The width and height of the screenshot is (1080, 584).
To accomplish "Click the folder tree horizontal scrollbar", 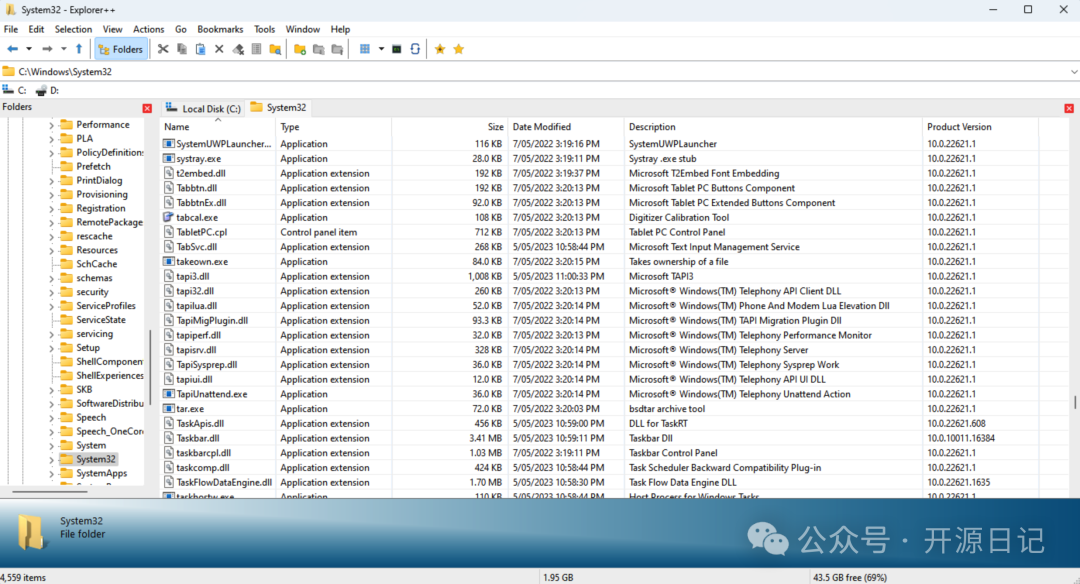I will pyautogui.click(x=49, y=492).
